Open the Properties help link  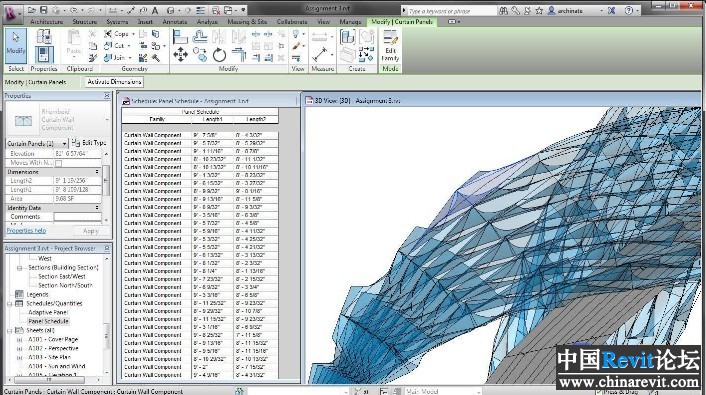(x=26, y=231)
